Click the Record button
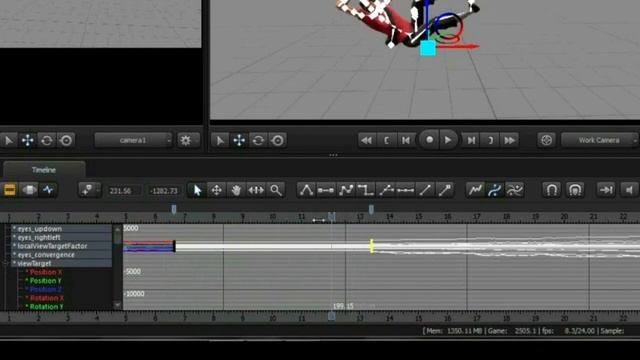Image resolution: width=640 pixels, height=360 pixels. [x=429, y=140]
